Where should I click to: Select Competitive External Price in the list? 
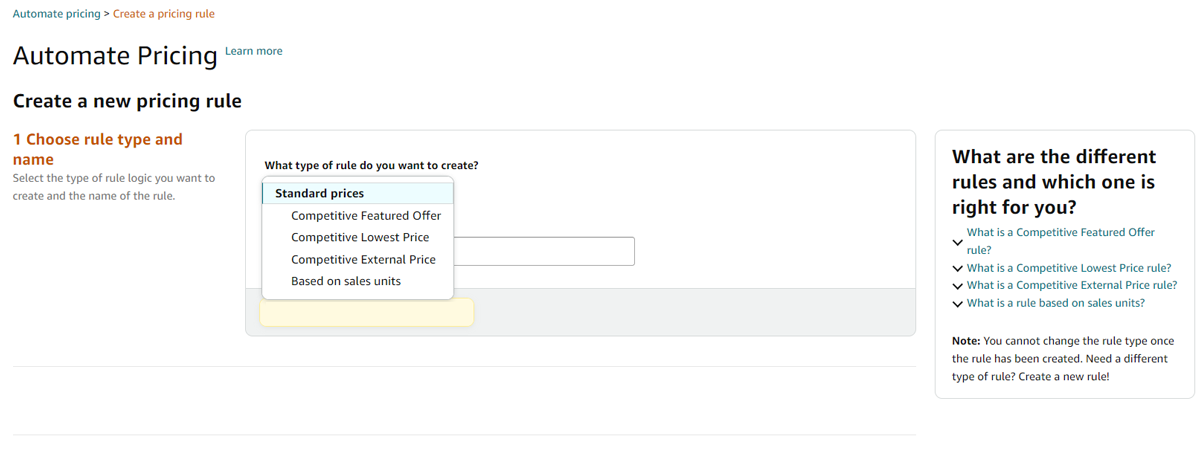pyautogui.click(x=363, y=259)
